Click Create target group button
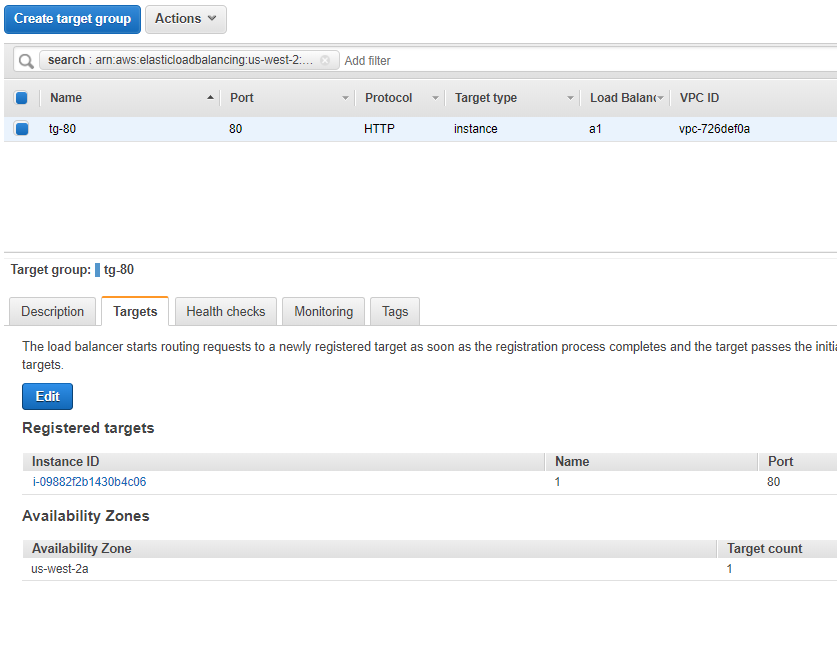Image resolution: width=837 pixels, height=648 pixels. pyautogui.click(x=72, y=19)
